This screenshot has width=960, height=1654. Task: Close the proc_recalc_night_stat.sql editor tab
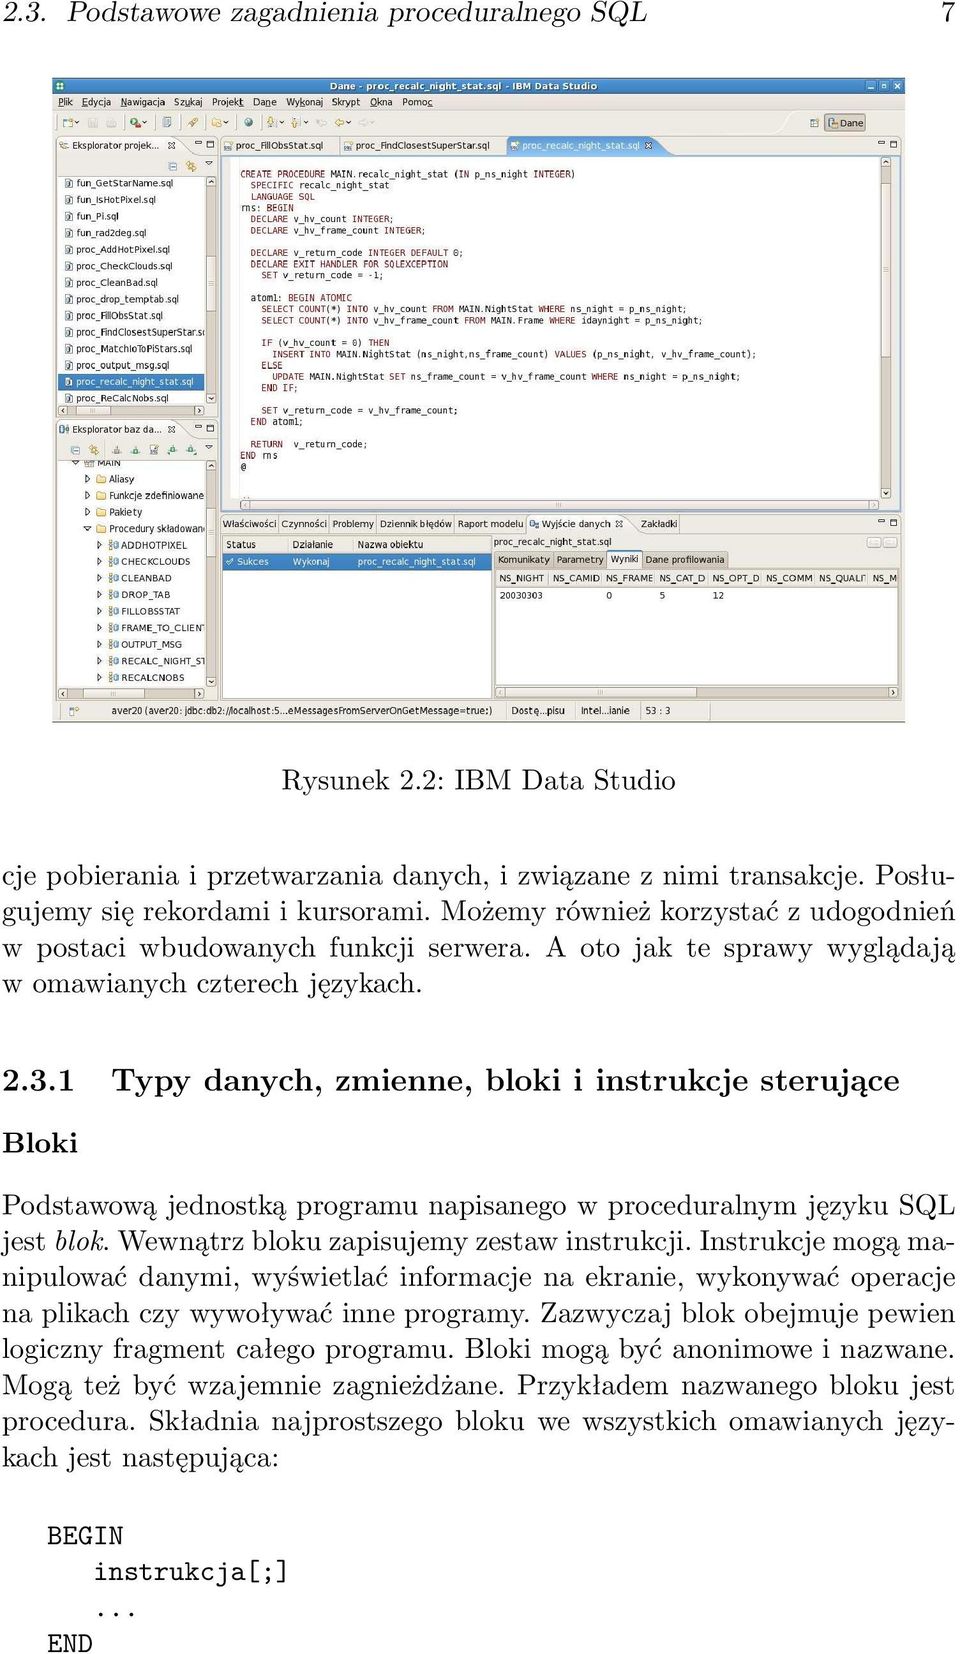click(x=648, y=146)
